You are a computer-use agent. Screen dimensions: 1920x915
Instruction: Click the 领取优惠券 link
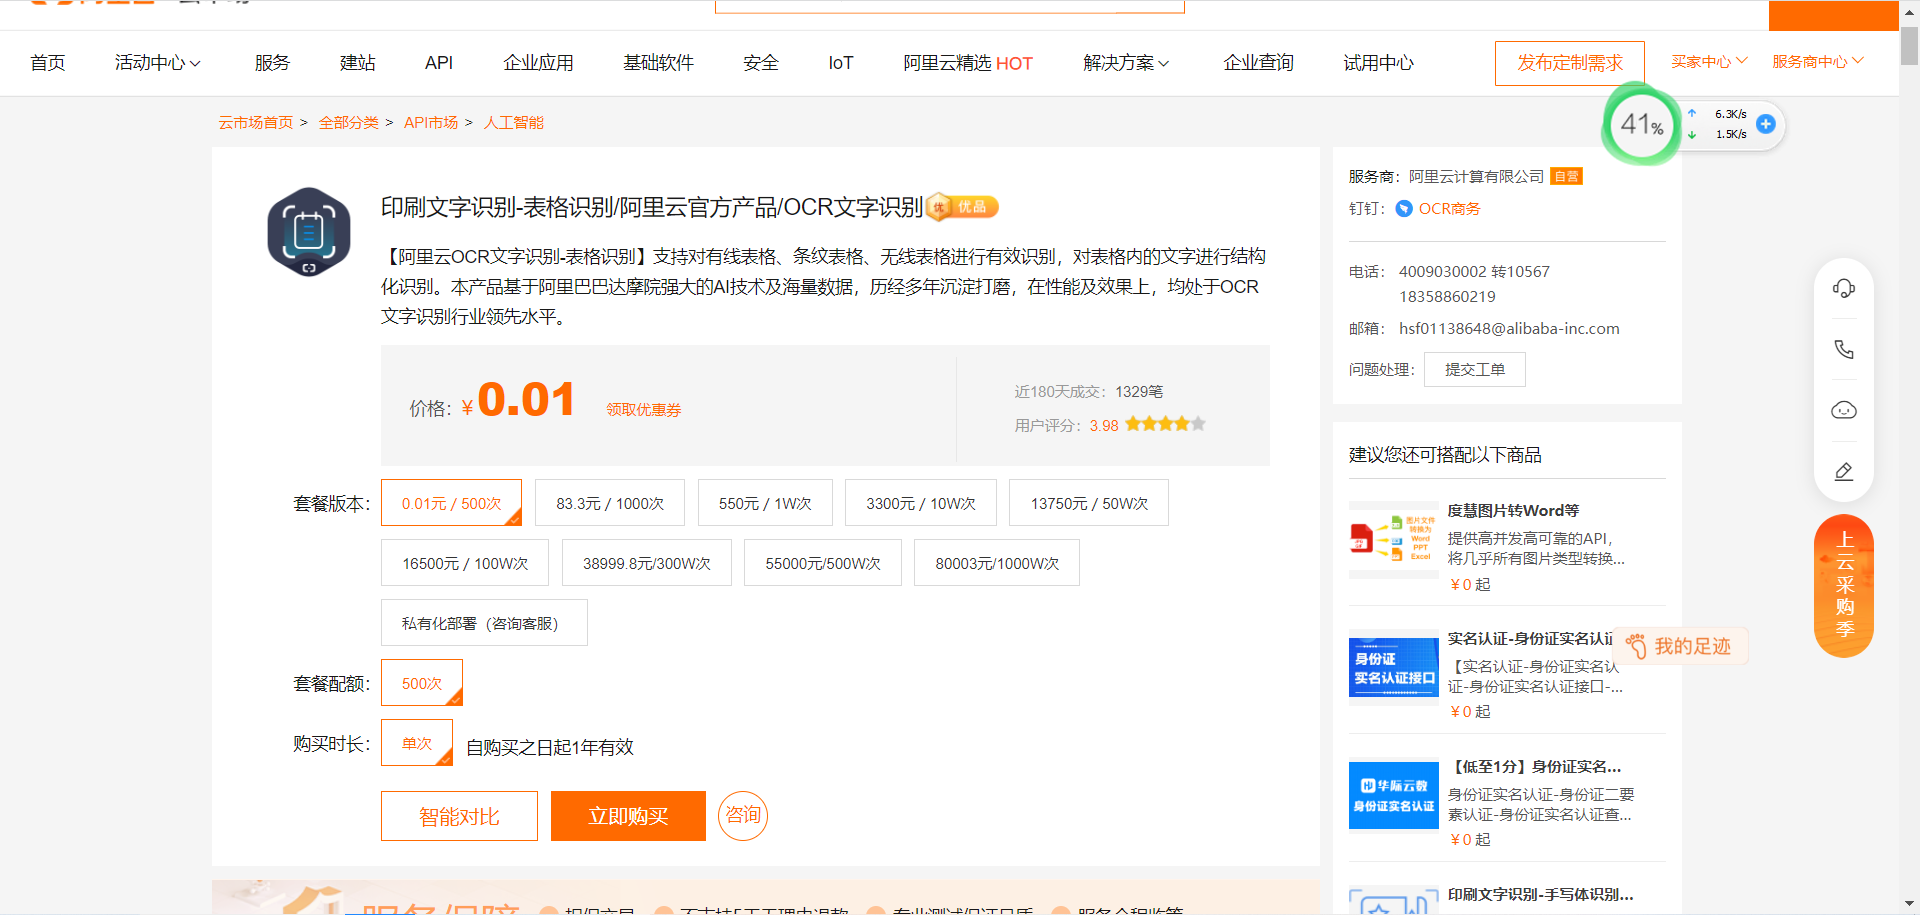(x=644, y=410)
